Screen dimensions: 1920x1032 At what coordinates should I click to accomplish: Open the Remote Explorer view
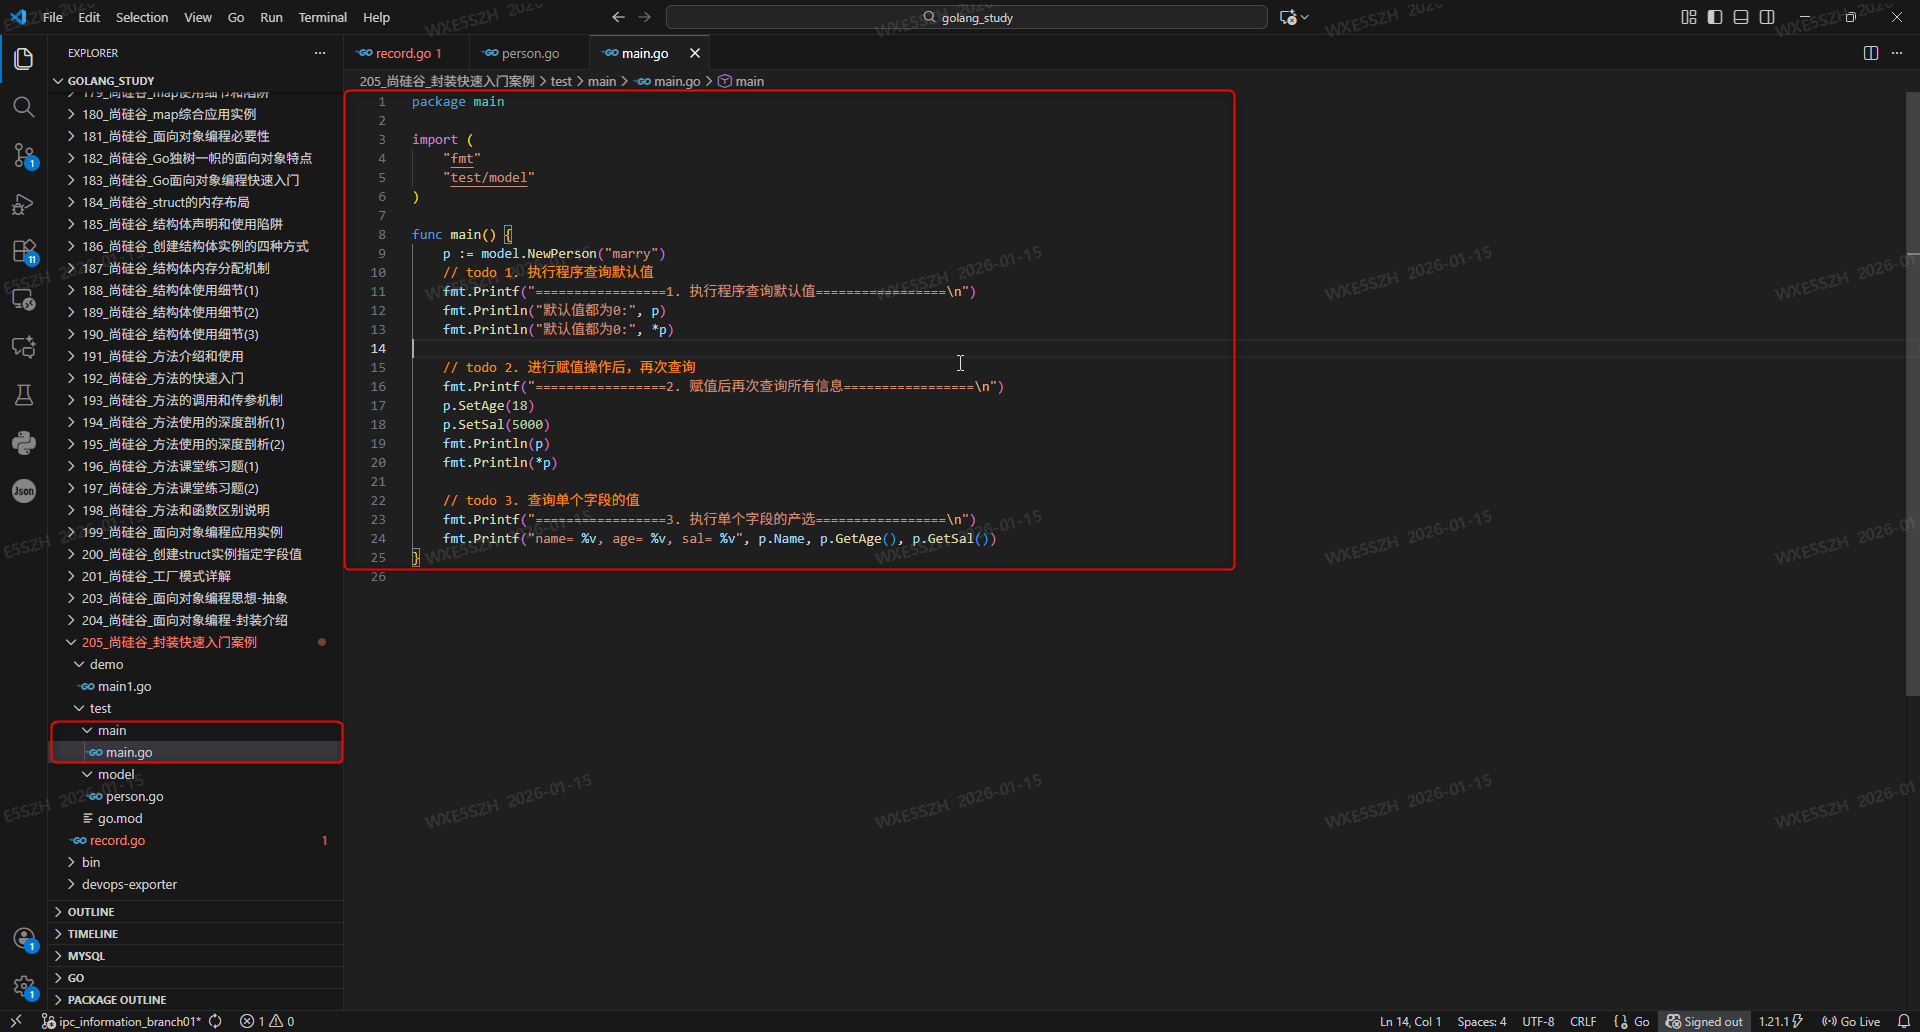24,299
